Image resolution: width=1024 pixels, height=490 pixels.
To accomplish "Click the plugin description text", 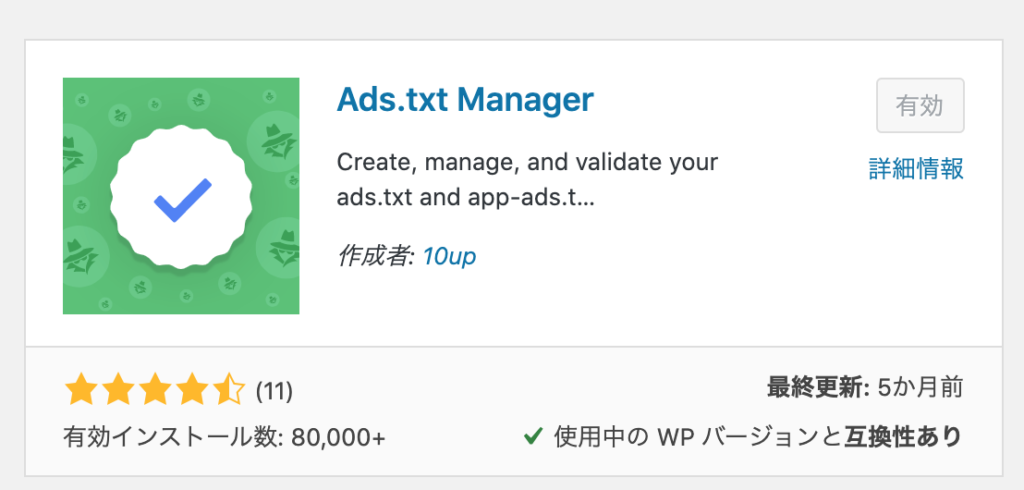I will (x=527, y=179).
